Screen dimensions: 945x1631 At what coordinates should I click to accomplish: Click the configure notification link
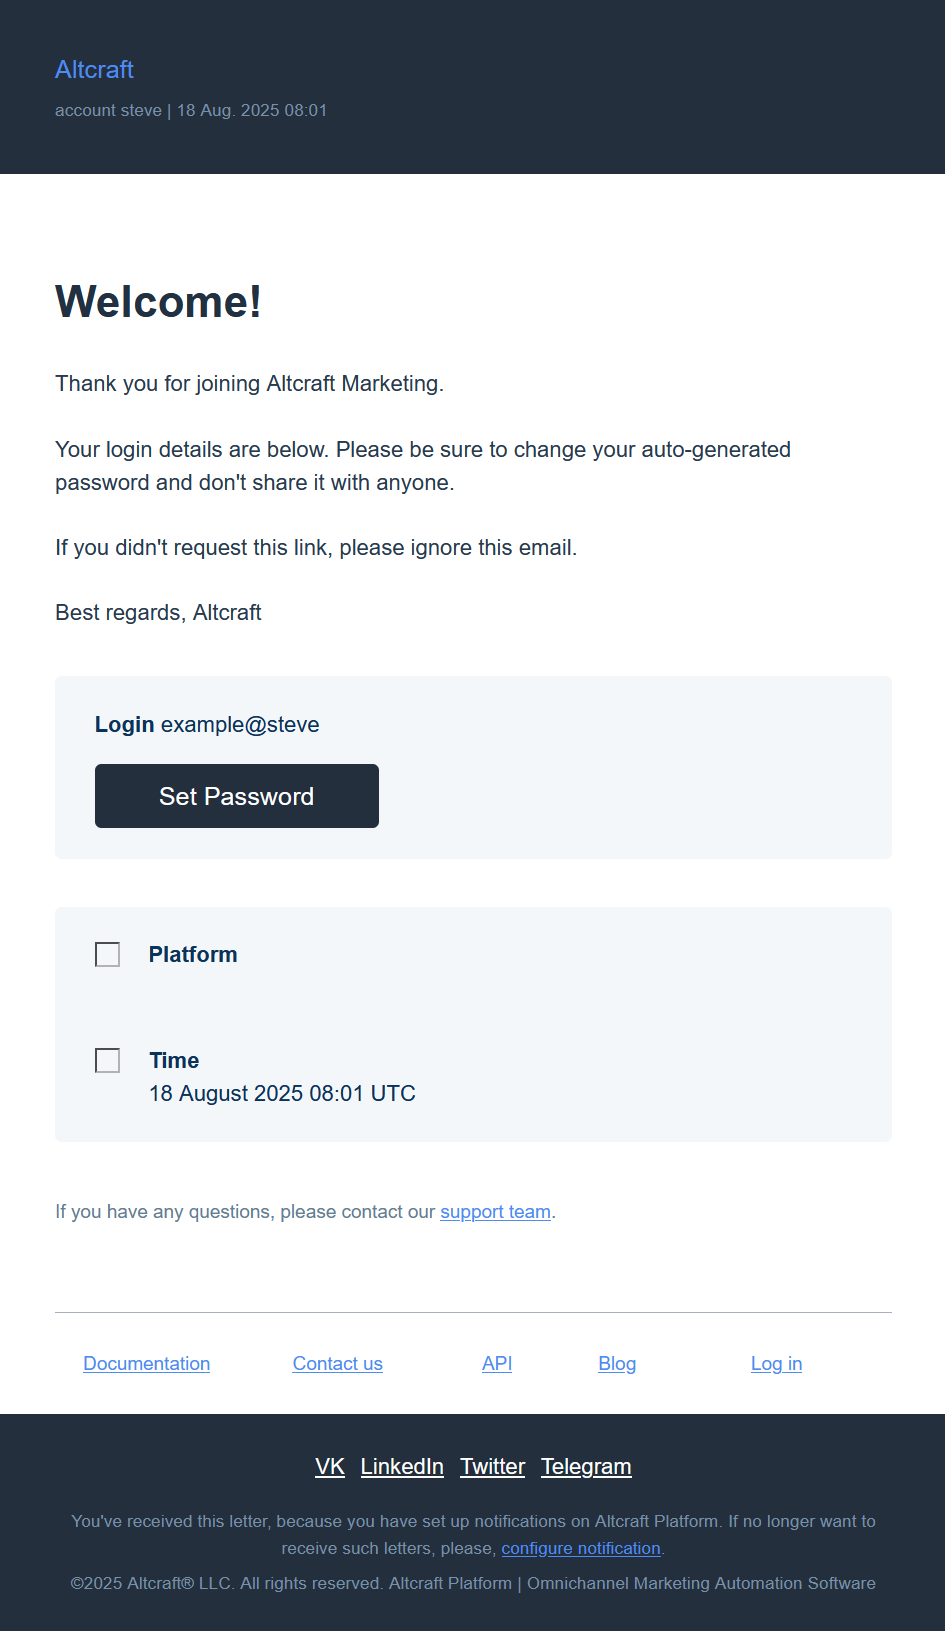coord(580,1549)
